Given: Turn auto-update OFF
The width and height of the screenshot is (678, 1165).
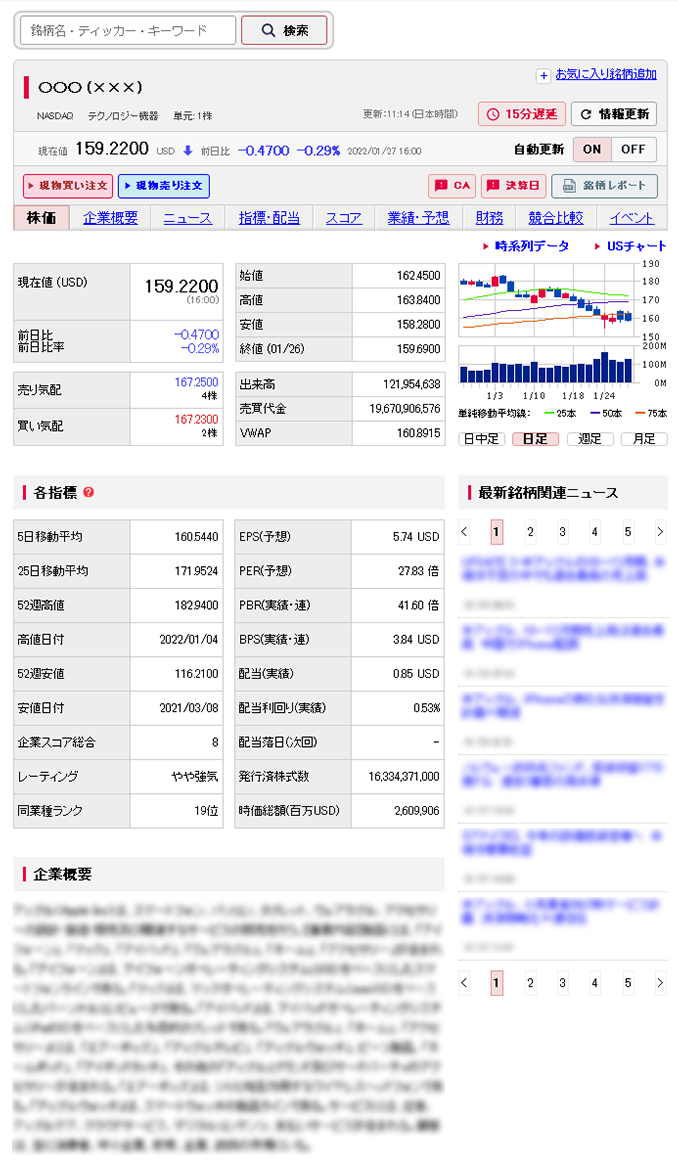Looking at the screenshot, I should (x=633, y=150).
